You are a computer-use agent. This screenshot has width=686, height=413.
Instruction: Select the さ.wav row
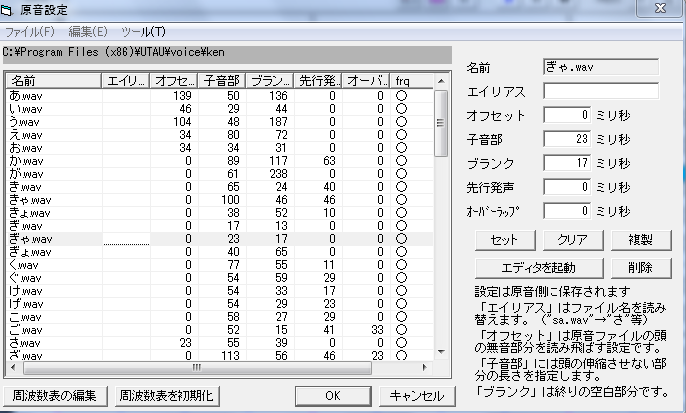coord(220,343)
